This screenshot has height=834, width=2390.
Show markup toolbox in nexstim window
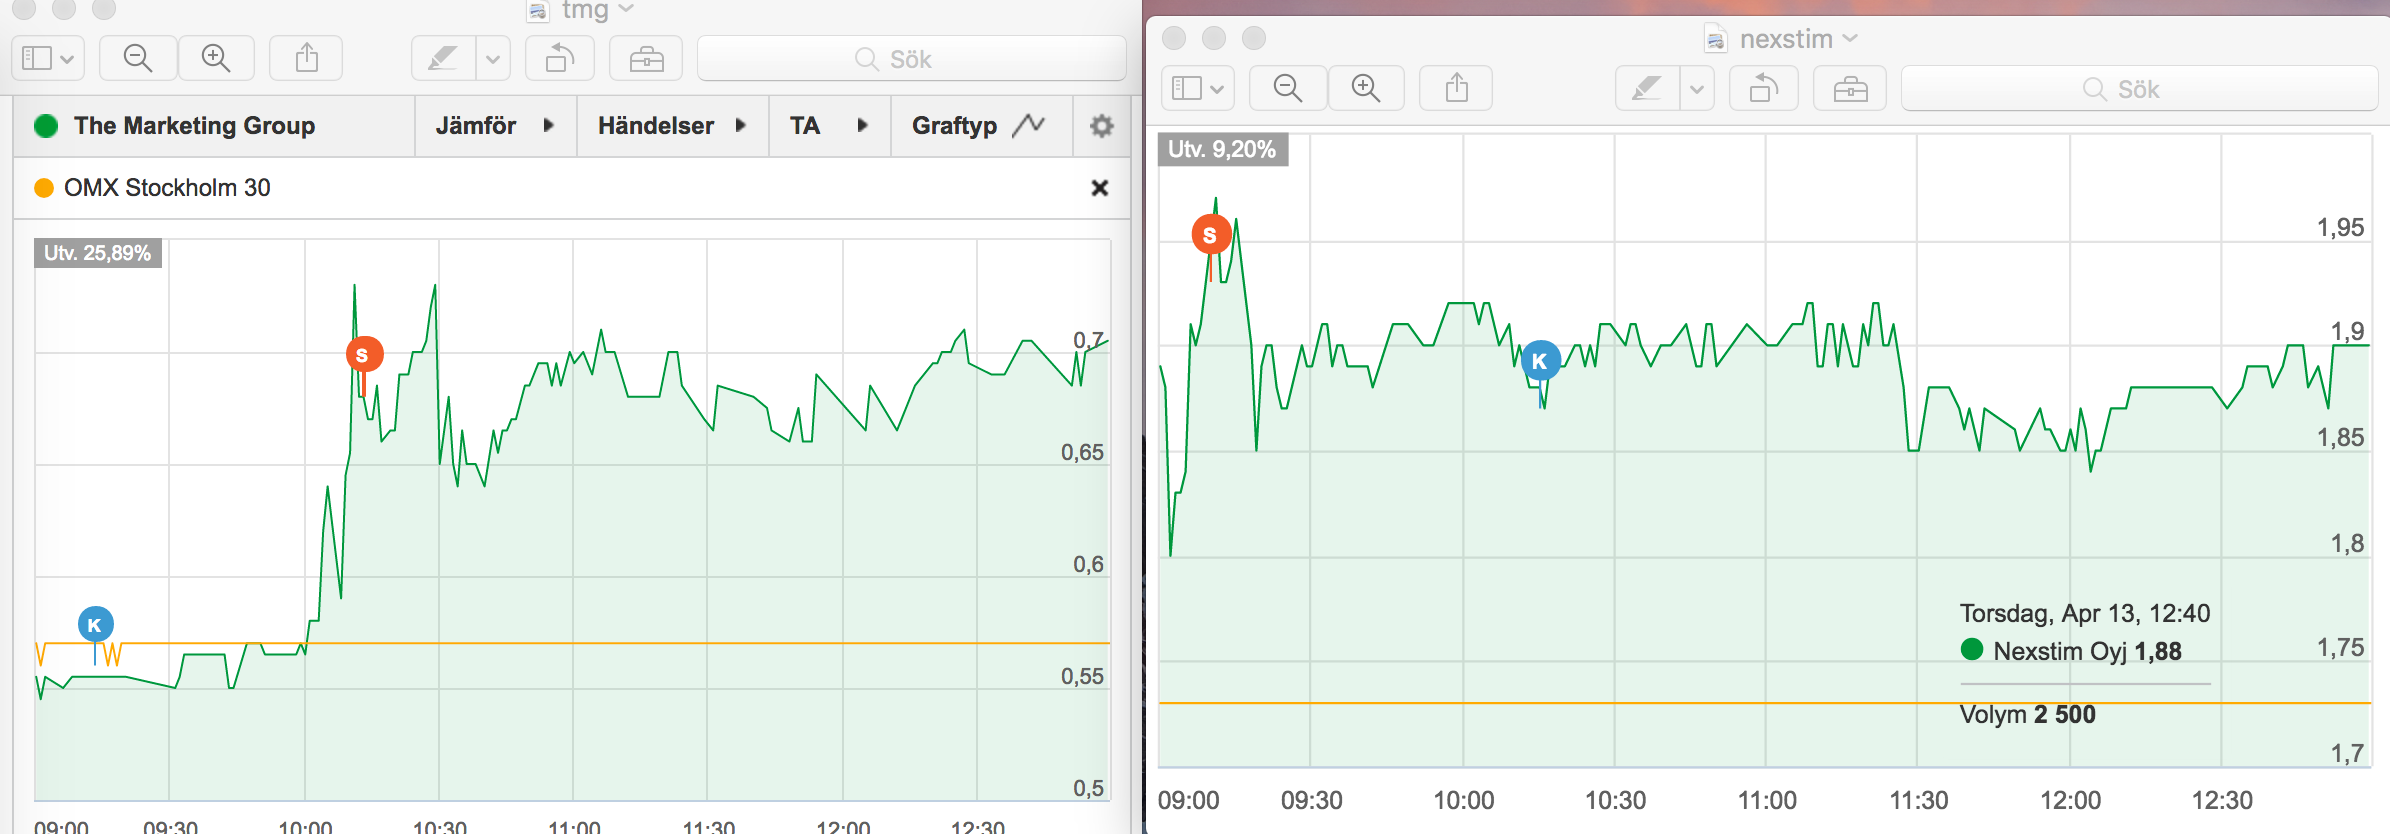(x=1850, y=88)
